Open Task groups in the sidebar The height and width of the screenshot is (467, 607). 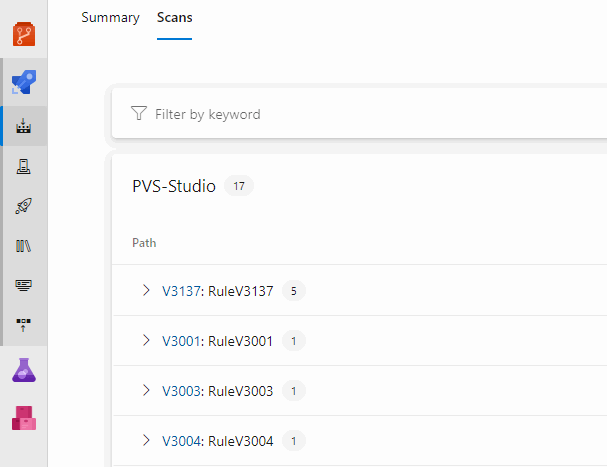pos(24,284)
